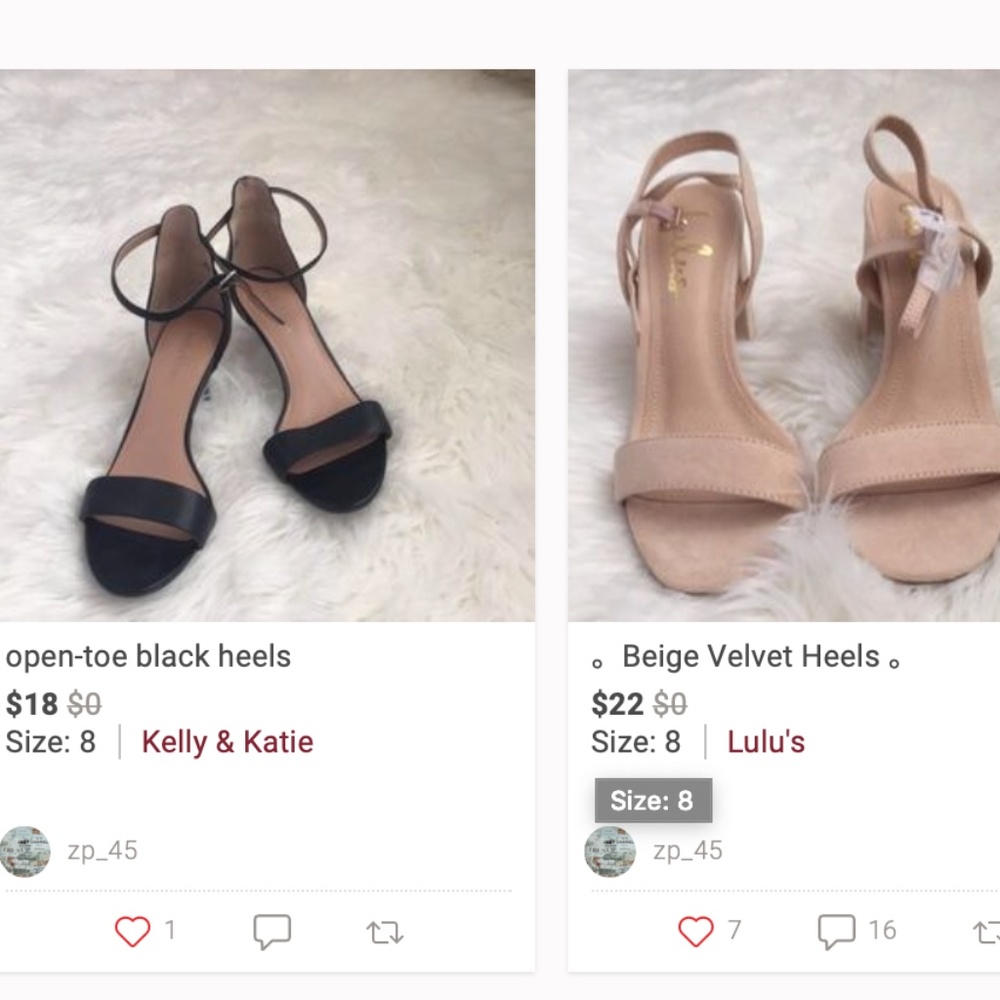Click the gray "Size: 8" tooltip badge

tap(653, 800)
